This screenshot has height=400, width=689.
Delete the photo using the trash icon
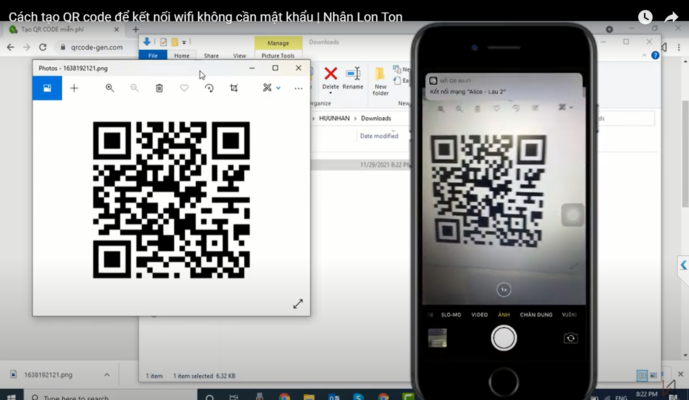tap(159, 88)
